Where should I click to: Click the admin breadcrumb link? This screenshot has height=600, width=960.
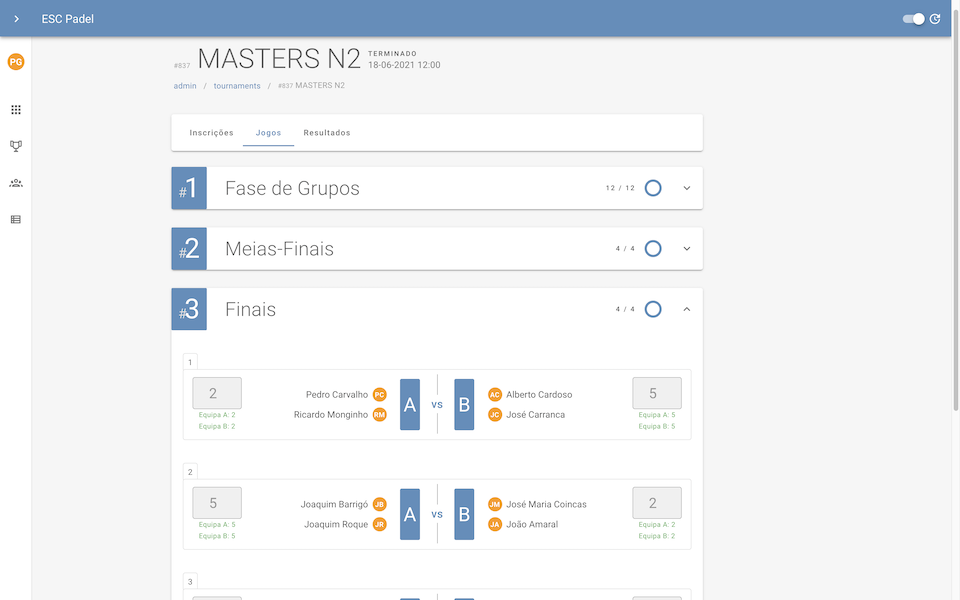(185, 86)
